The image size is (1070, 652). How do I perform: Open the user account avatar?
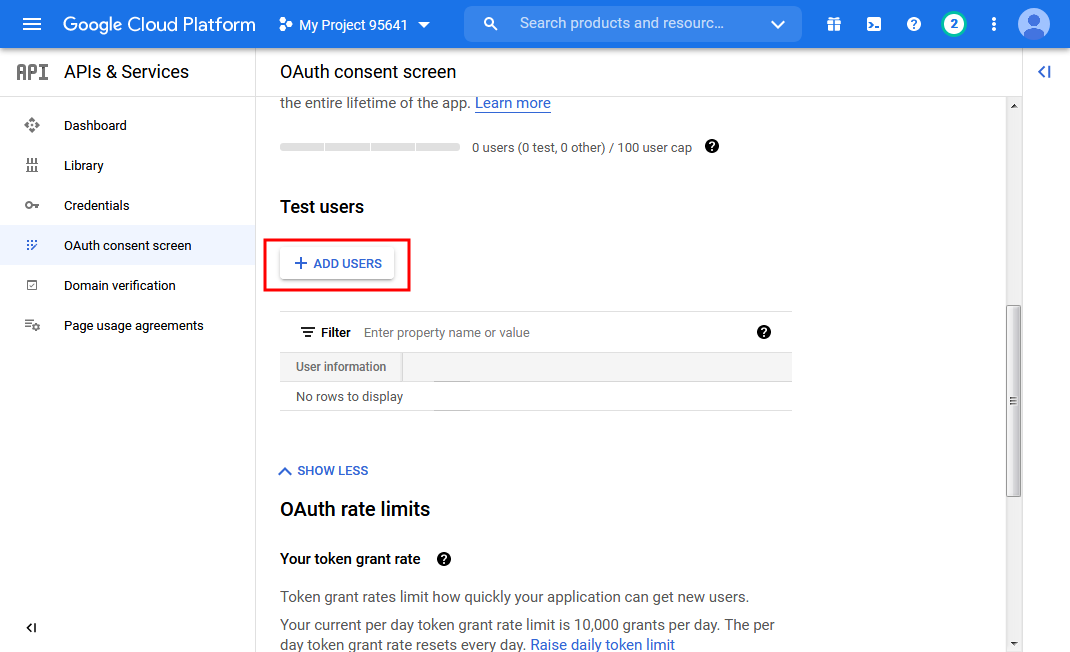coord(1034,25)
